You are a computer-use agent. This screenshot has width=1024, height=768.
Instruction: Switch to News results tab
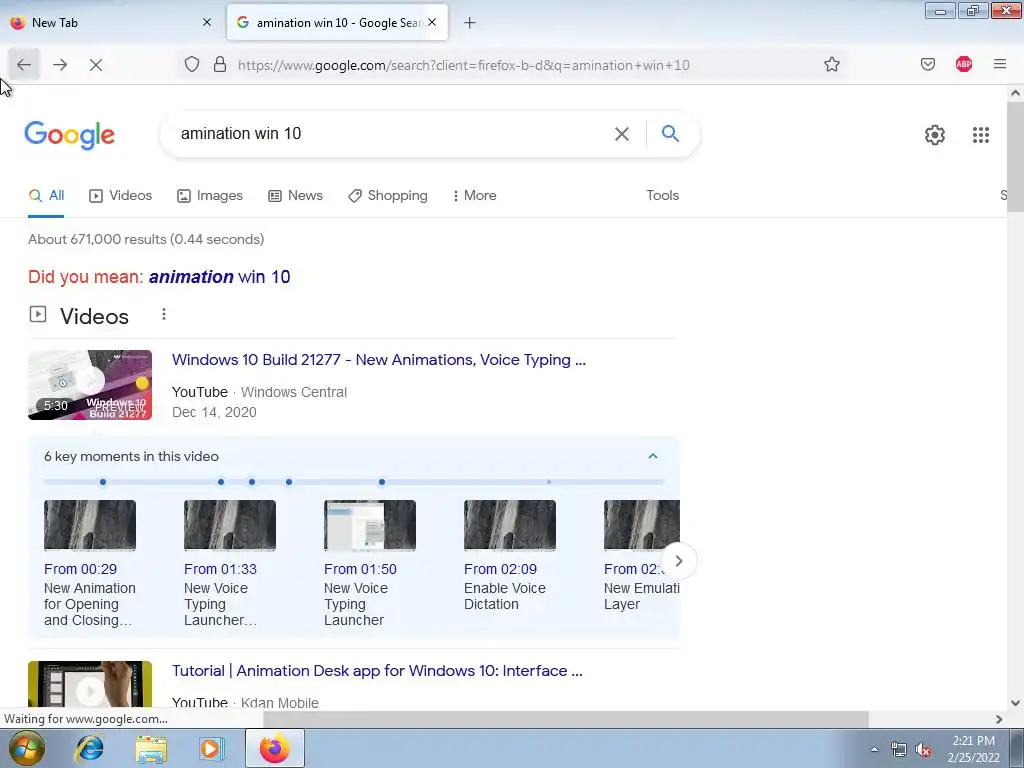(296, 195)
